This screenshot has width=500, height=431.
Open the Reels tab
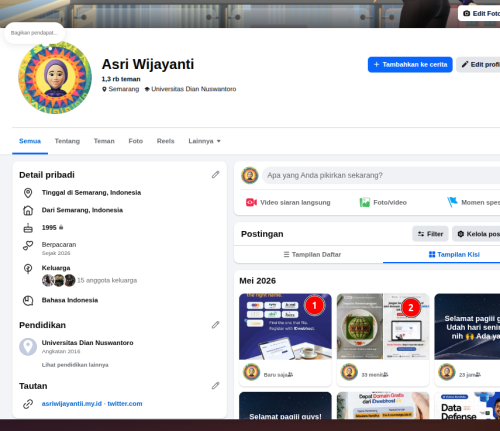pyautogui.click(x=165, y=141)
